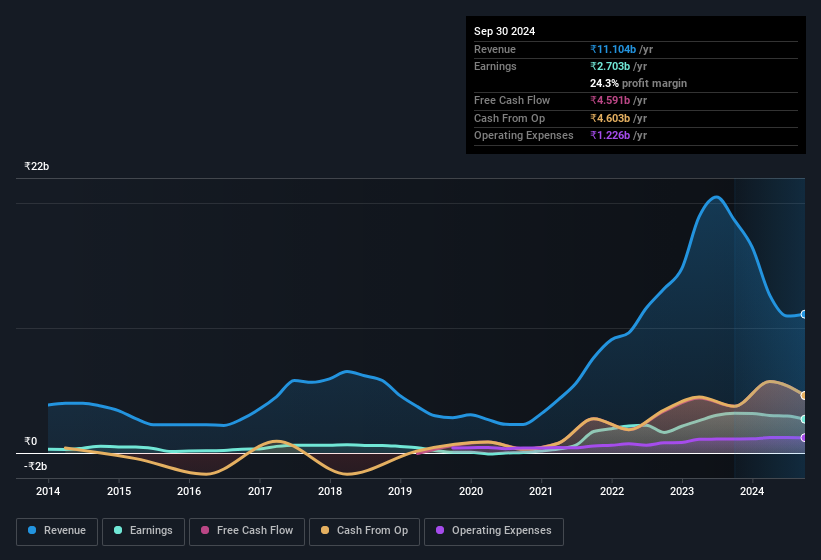821x560 pixels.
Task: Click the ₹11.104b revenue value
Action: click(x=613, y=49)
